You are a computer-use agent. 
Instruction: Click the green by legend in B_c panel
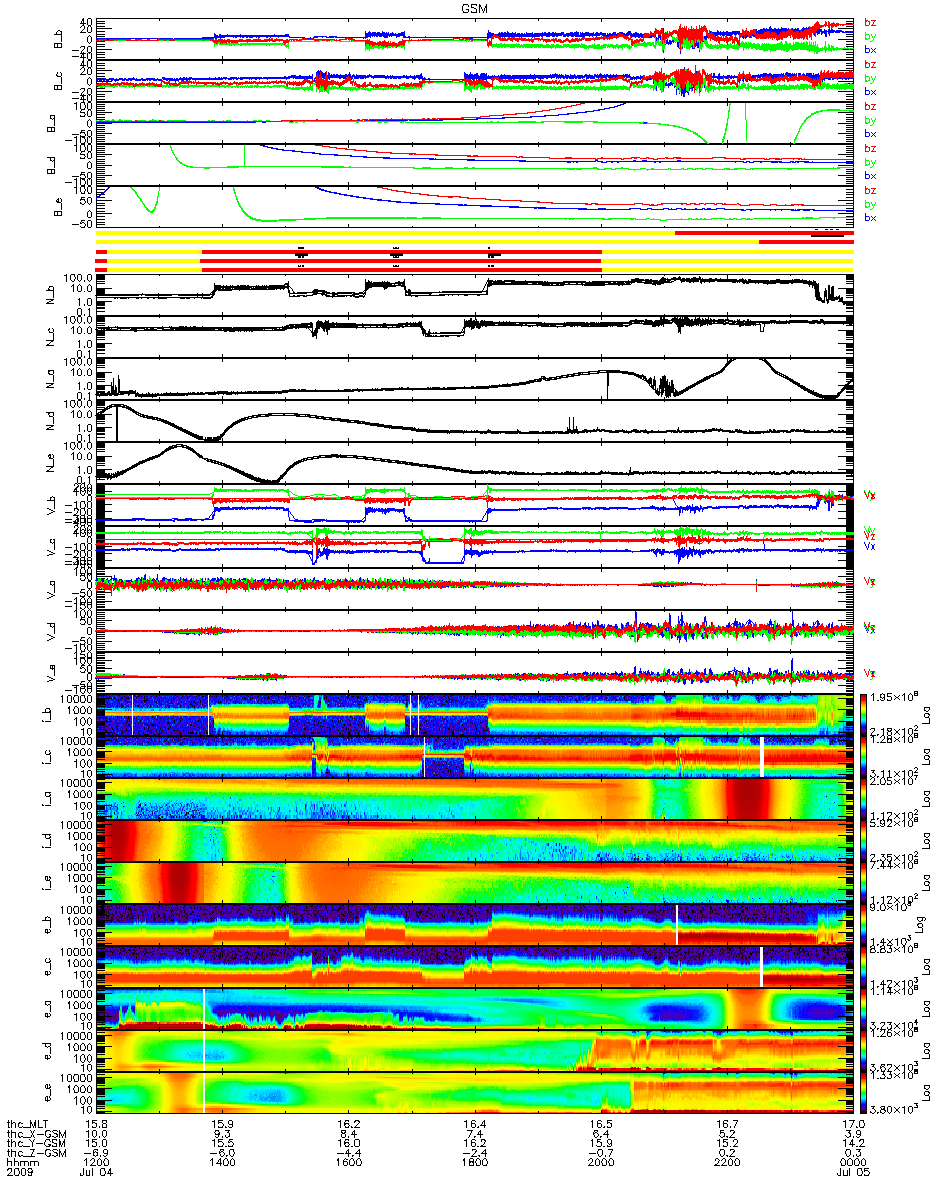870,78
